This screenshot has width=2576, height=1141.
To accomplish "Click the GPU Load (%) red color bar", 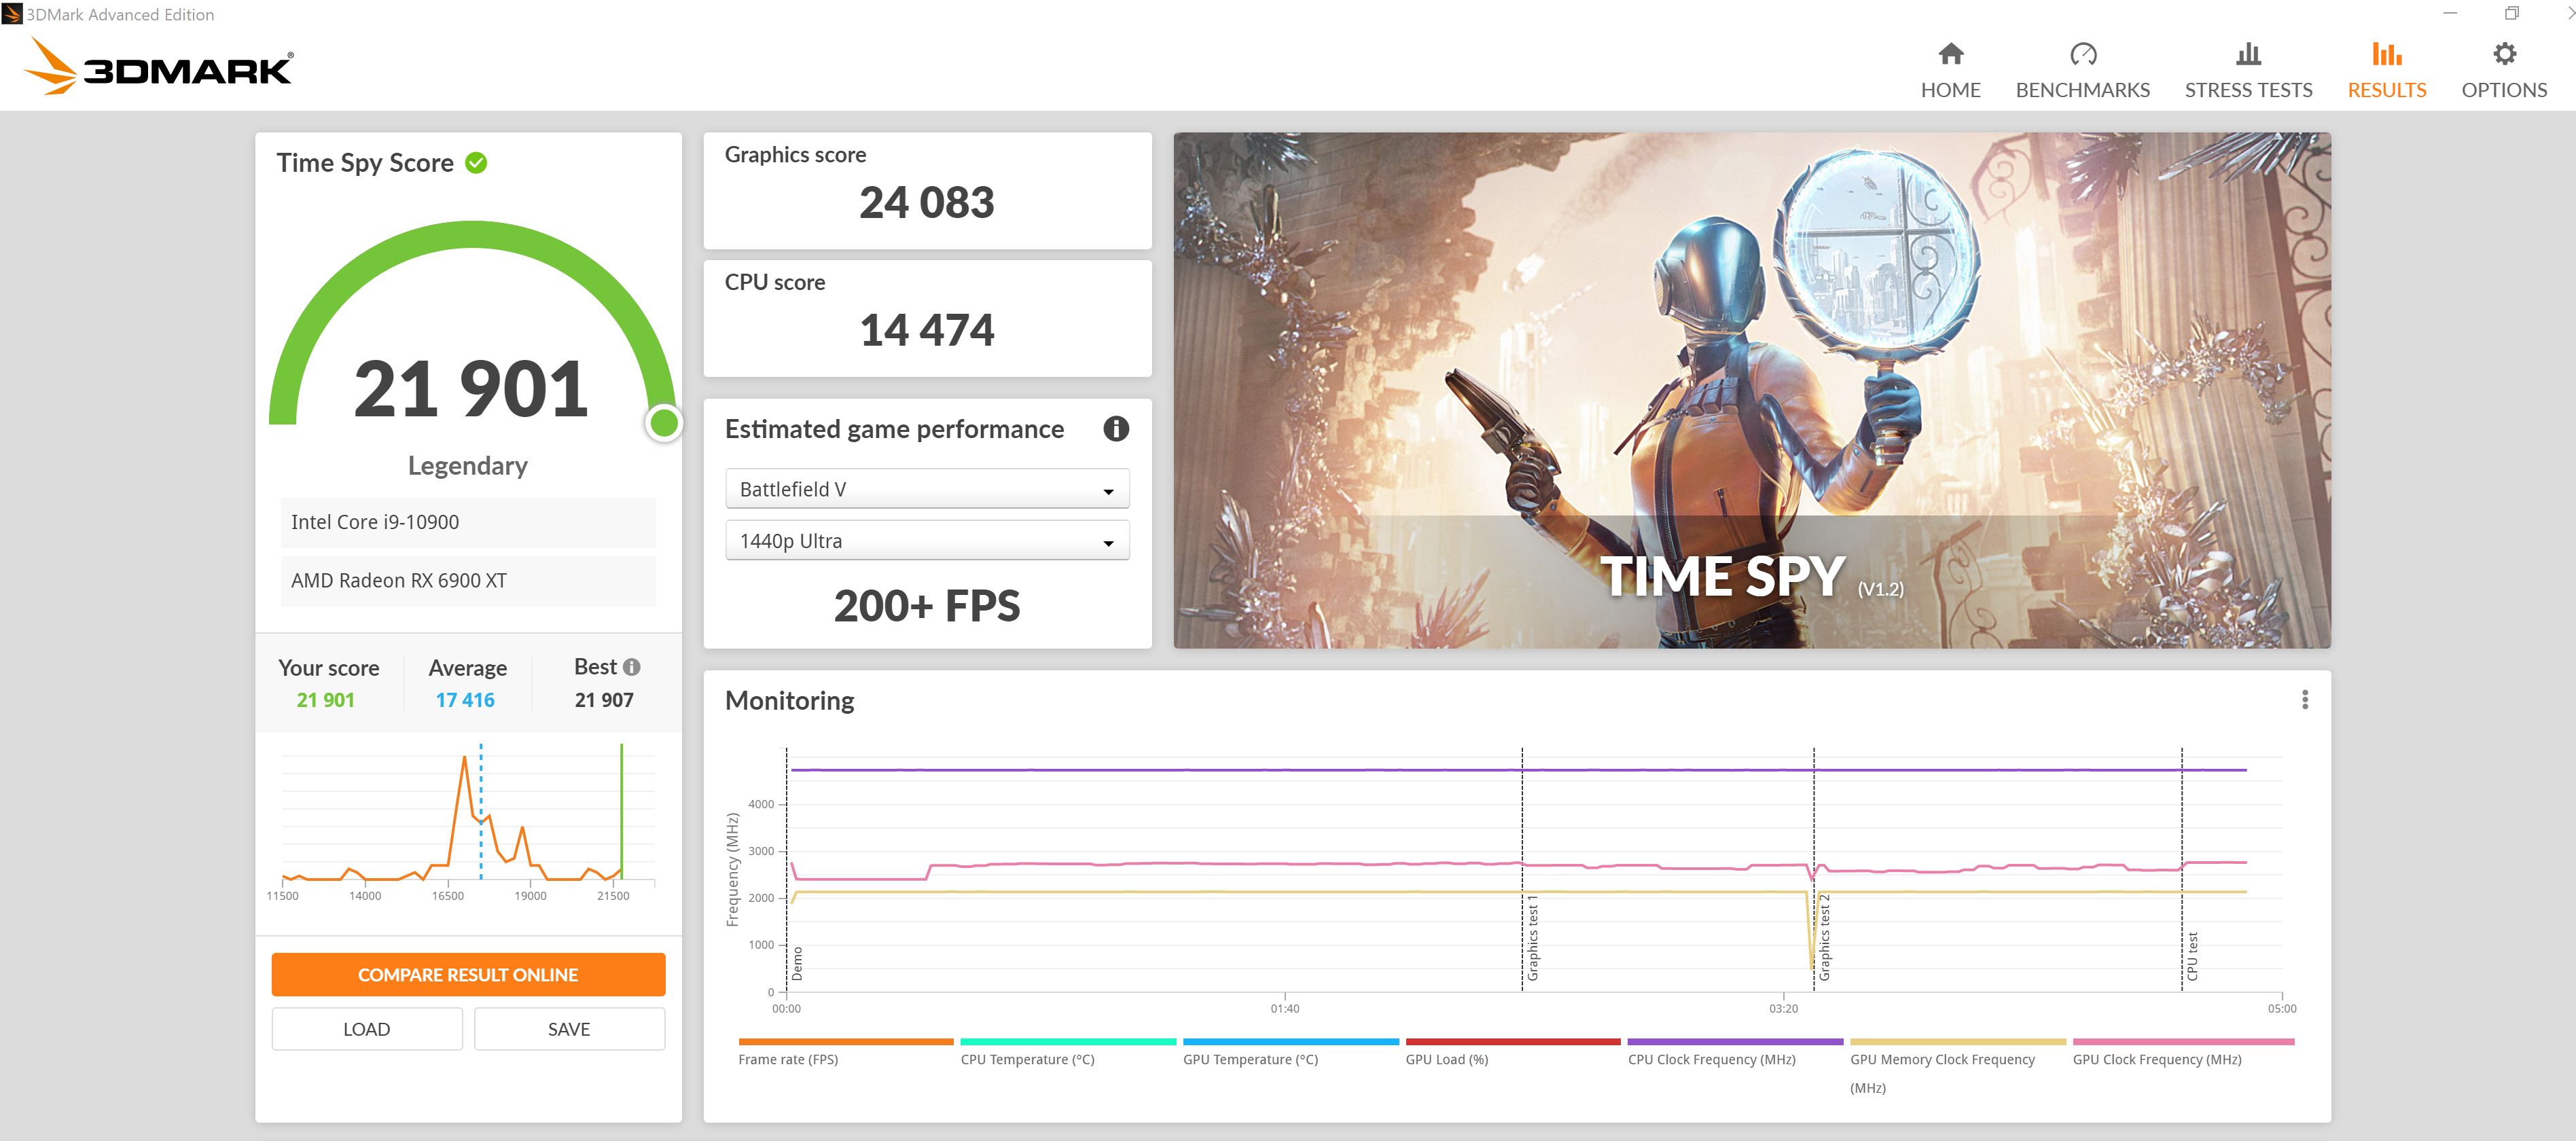I will [1512, 1042].
